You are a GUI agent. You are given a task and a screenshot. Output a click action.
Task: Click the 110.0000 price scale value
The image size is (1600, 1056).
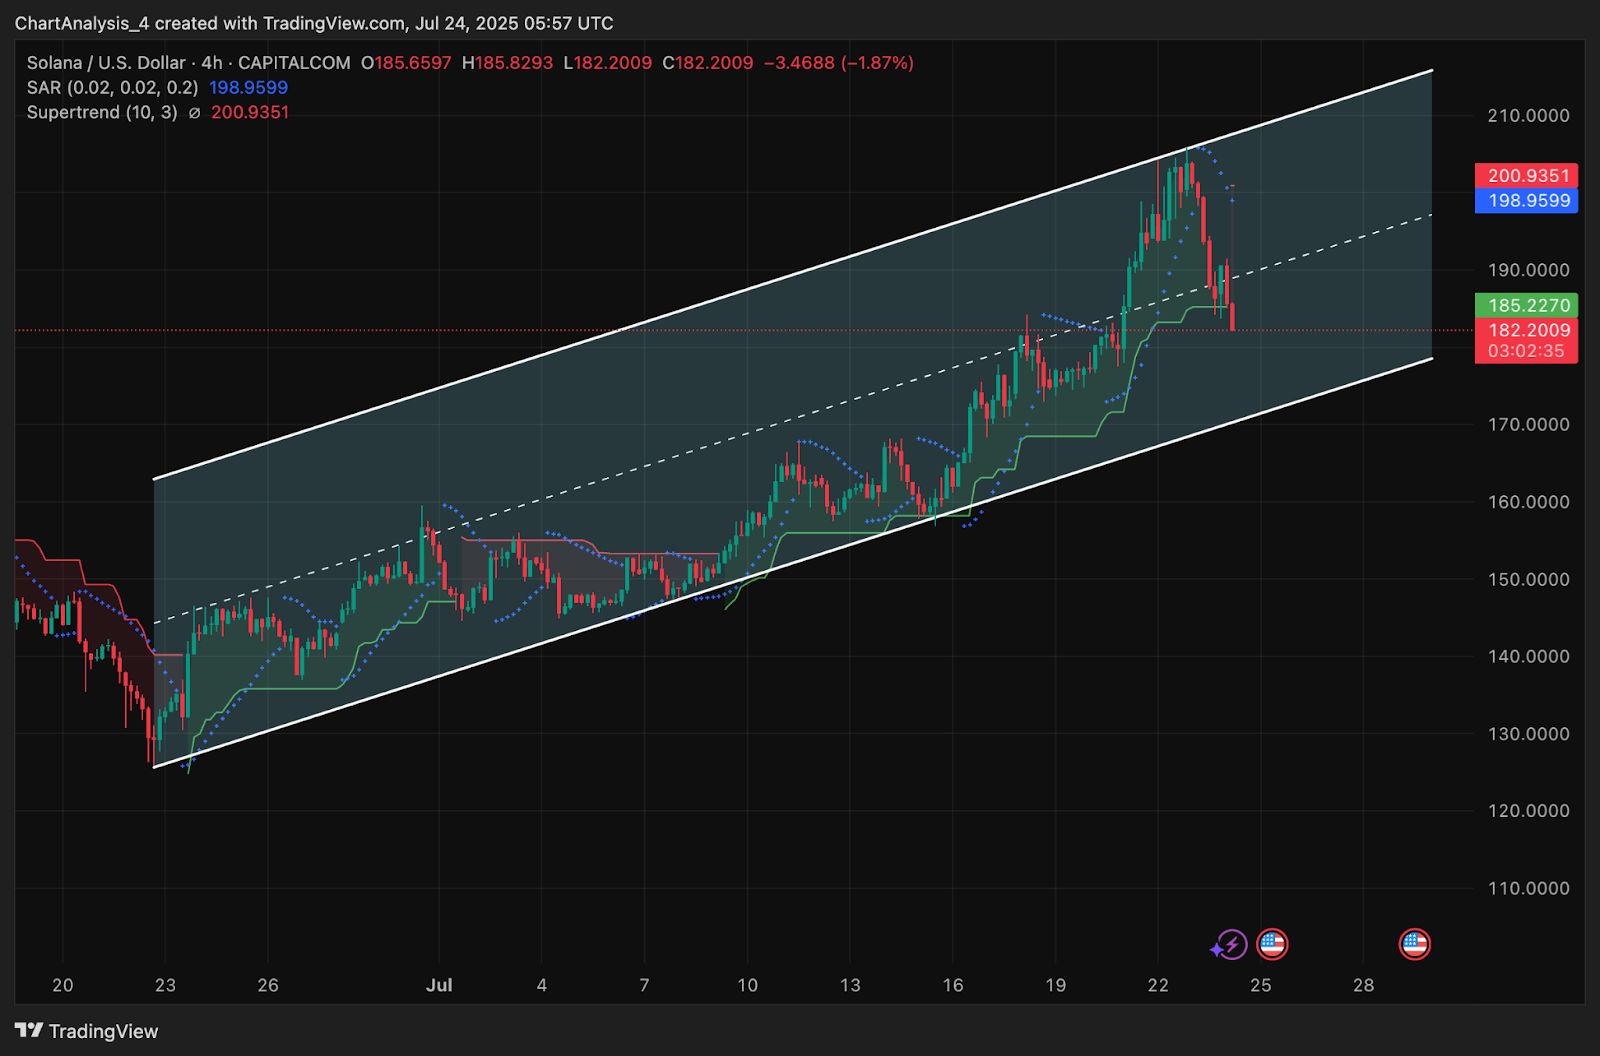1528,888
